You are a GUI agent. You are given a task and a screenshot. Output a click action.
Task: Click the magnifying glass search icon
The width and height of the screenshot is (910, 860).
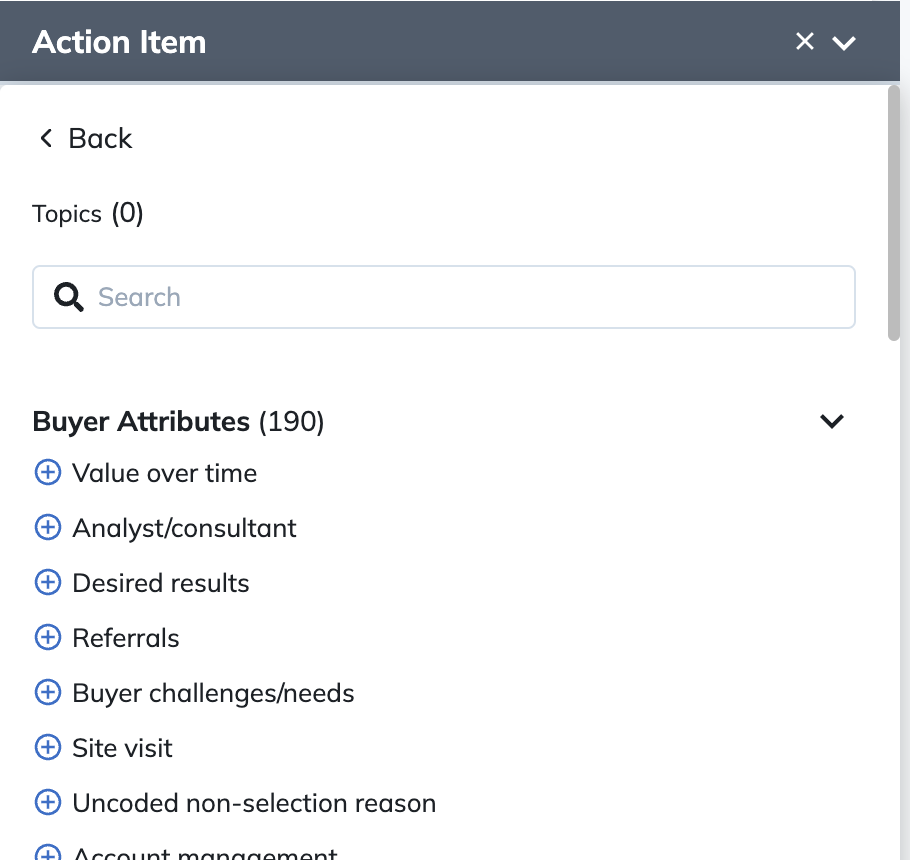point(68,297)
